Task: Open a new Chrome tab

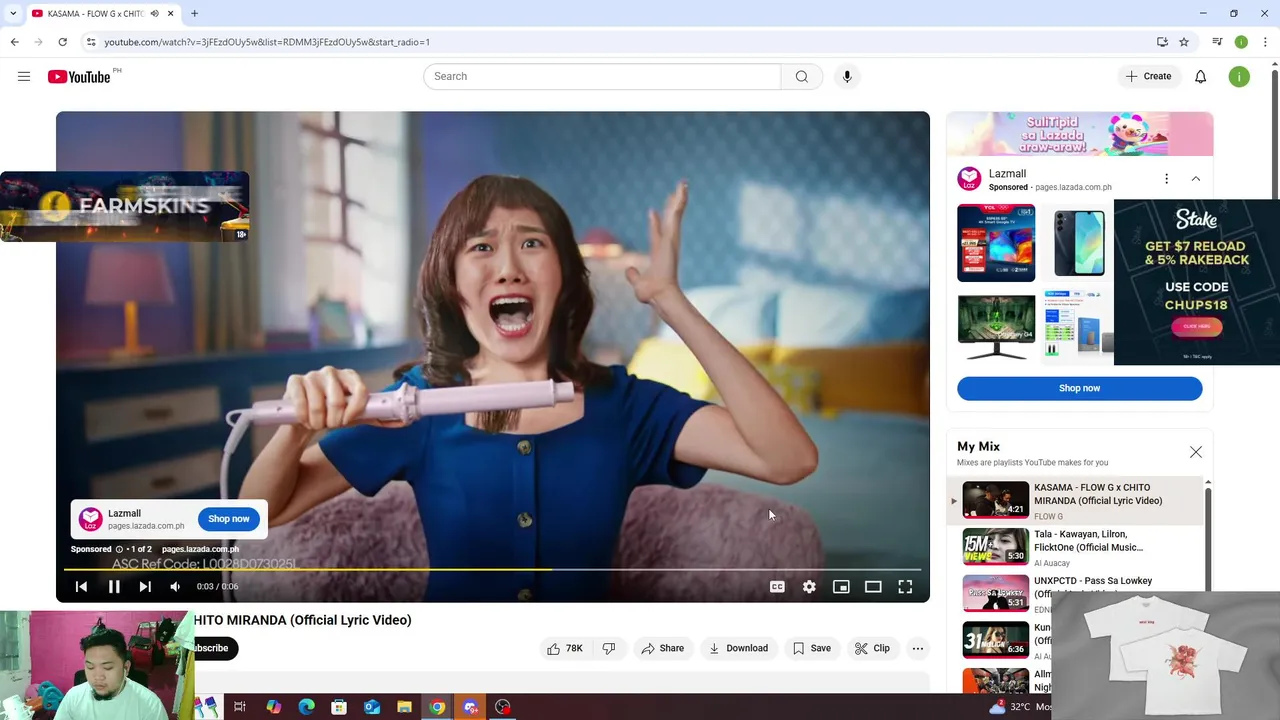Action: click(194, 13)
